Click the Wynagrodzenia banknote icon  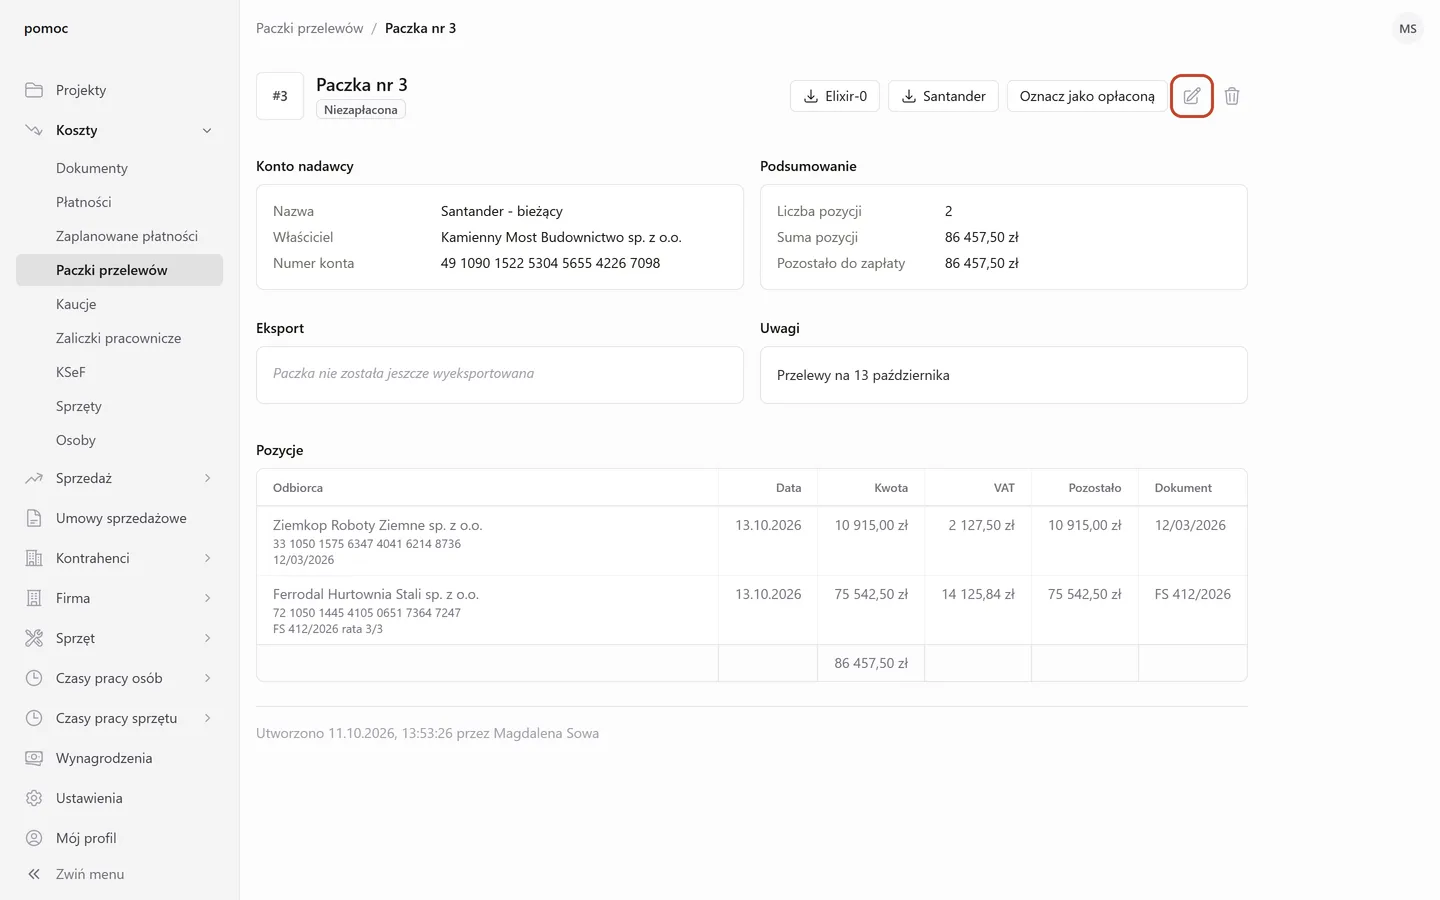click(34, 758)
